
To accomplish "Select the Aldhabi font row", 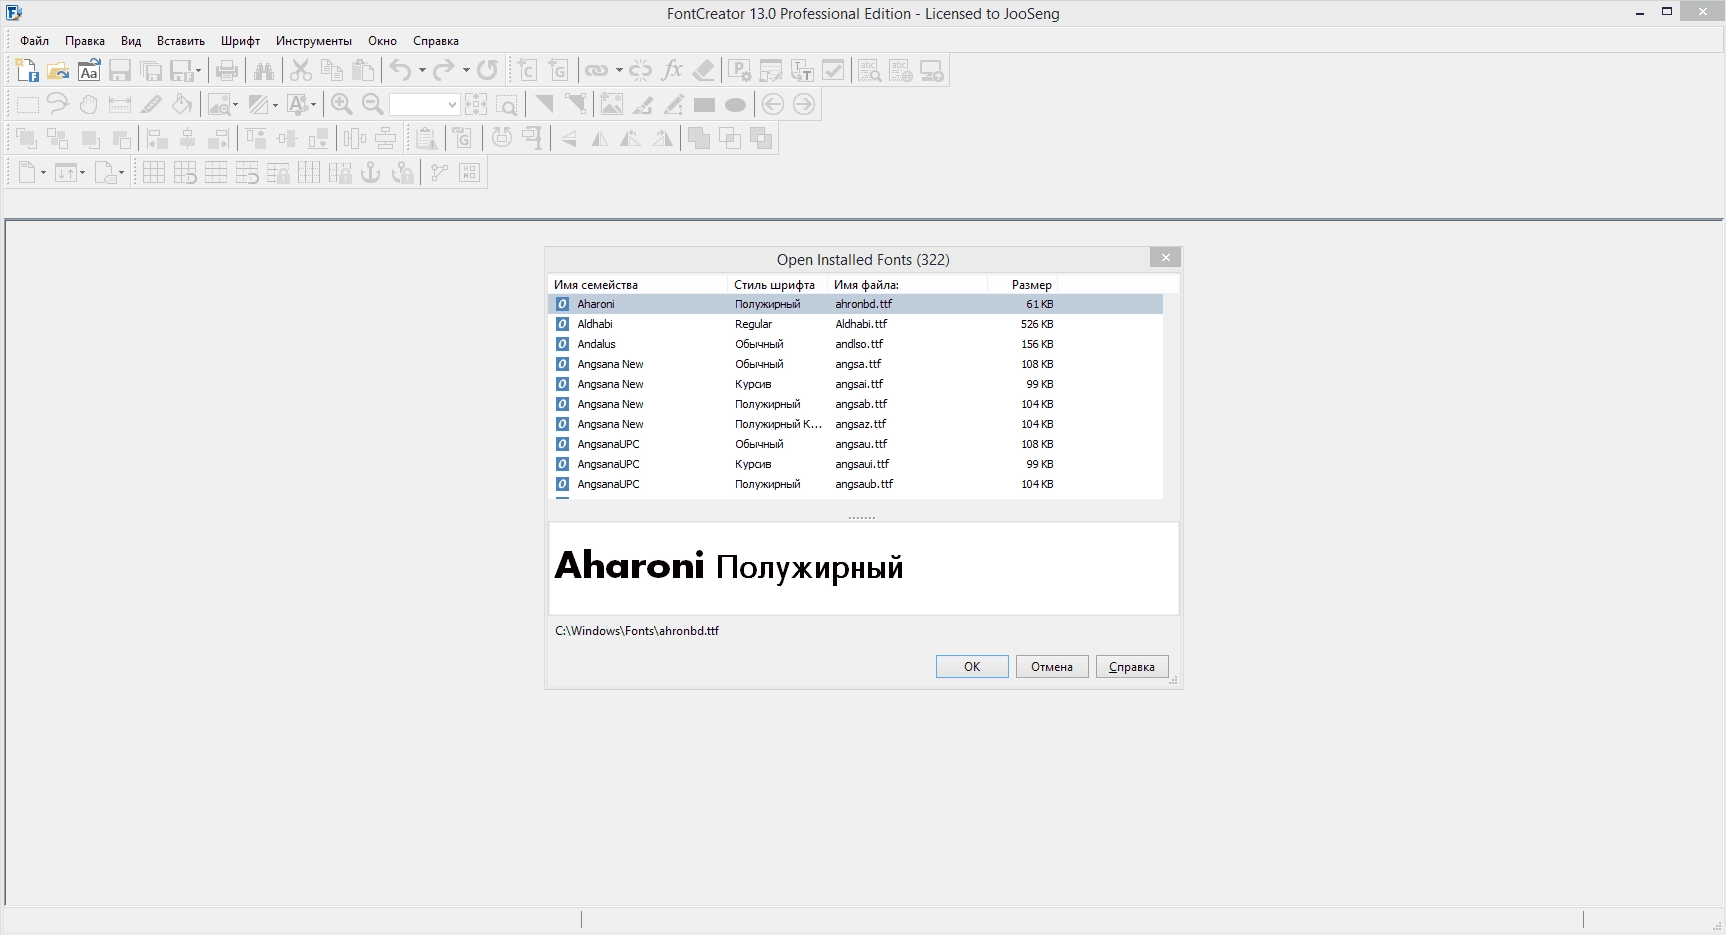I will pyautogui.click(x=856, y=324).
